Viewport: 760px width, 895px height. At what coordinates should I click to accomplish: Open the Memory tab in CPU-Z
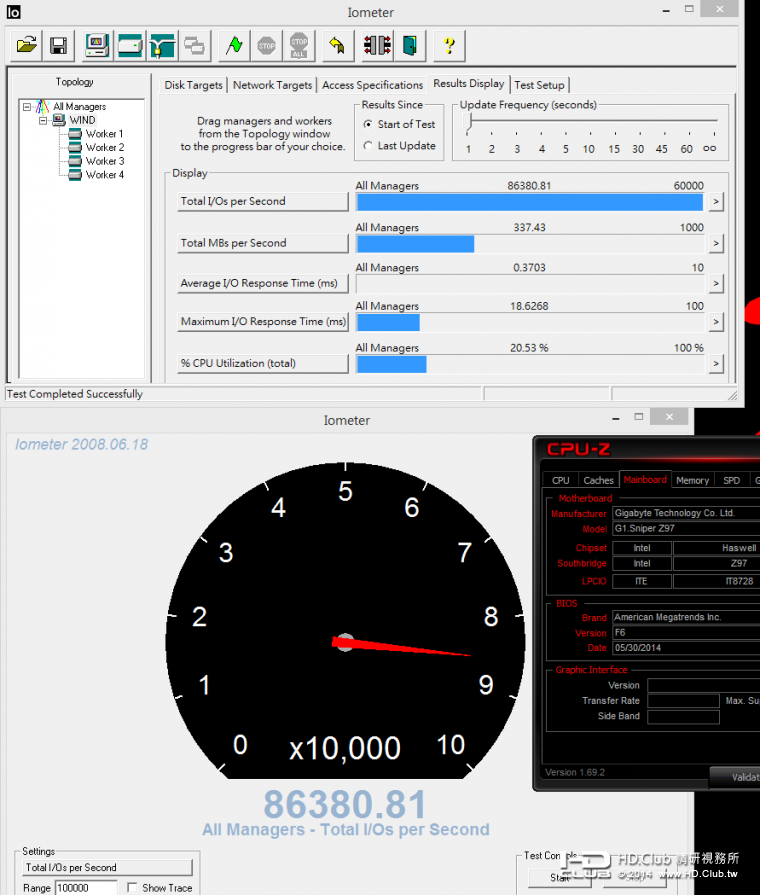tap(692, 481)
